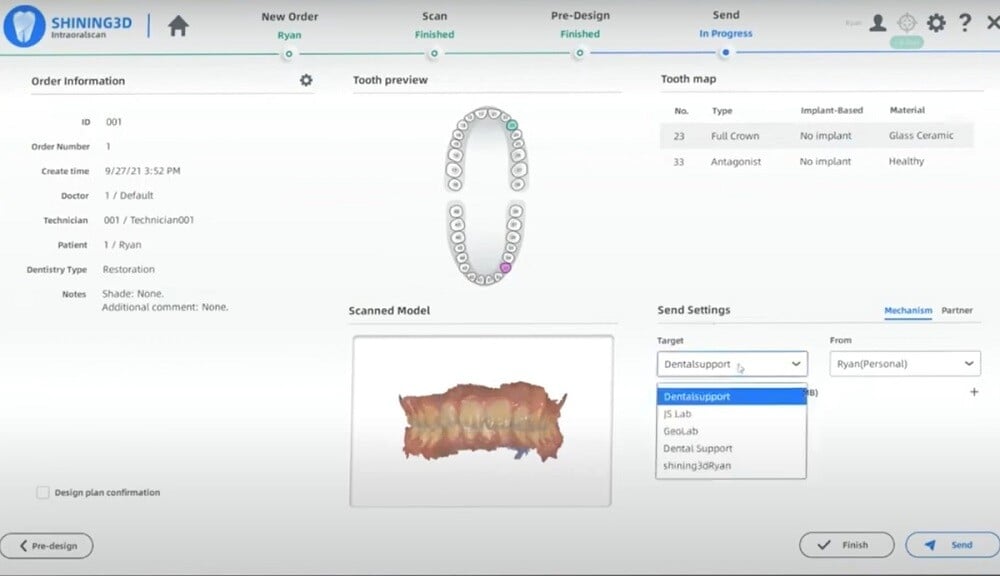Screen dimensions: 1000x576
Task: Pick GeoLab in the dropdown list
Action: coord(680,431)
